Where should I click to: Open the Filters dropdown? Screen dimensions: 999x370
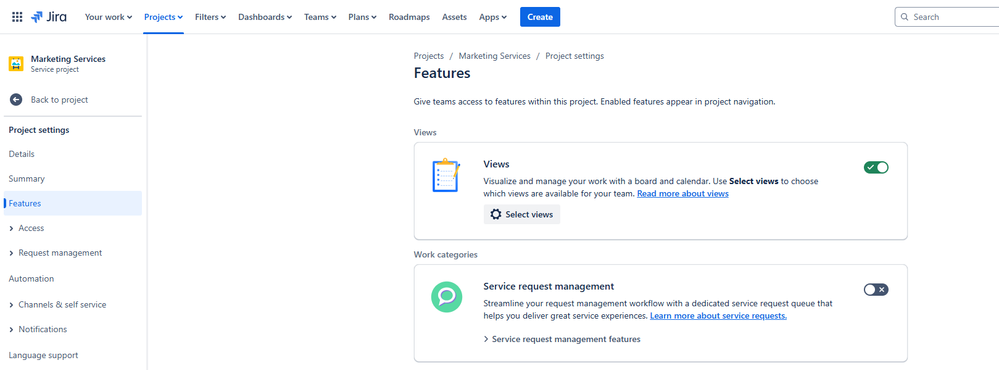210,17
